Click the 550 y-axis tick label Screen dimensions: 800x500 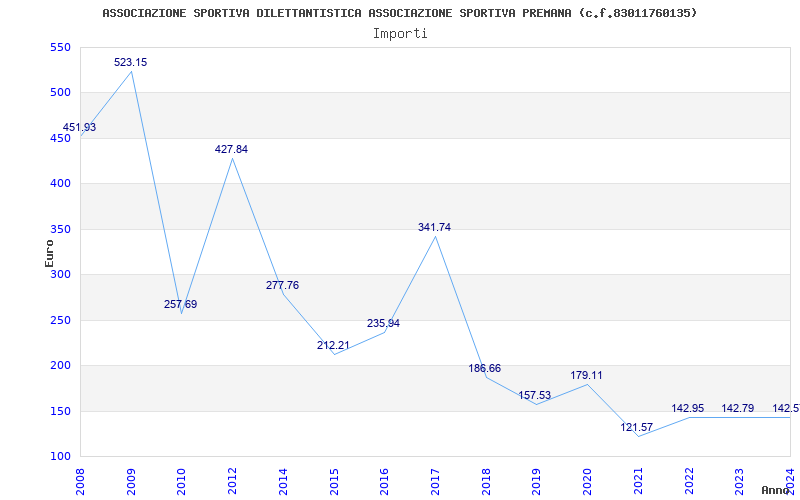pos(60,47)
